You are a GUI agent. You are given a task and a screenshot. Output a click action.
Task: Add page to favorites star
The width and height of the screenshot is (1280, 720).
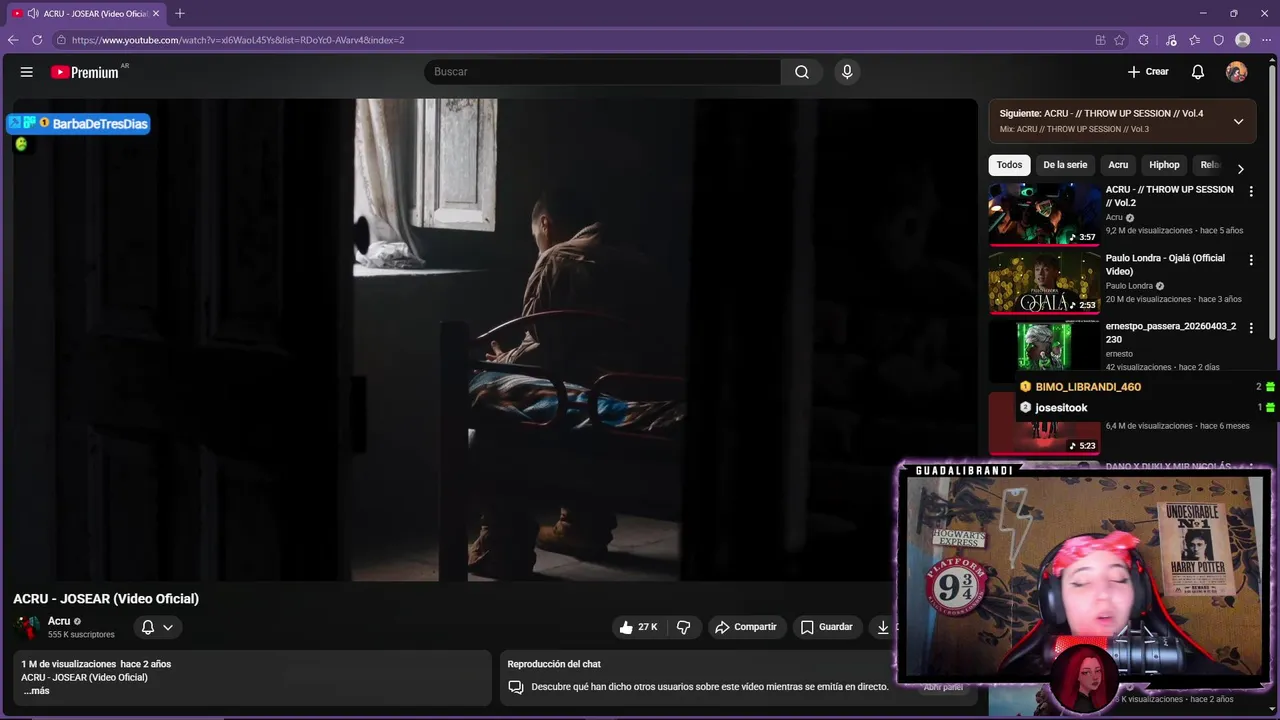(x=1119, y=40)
